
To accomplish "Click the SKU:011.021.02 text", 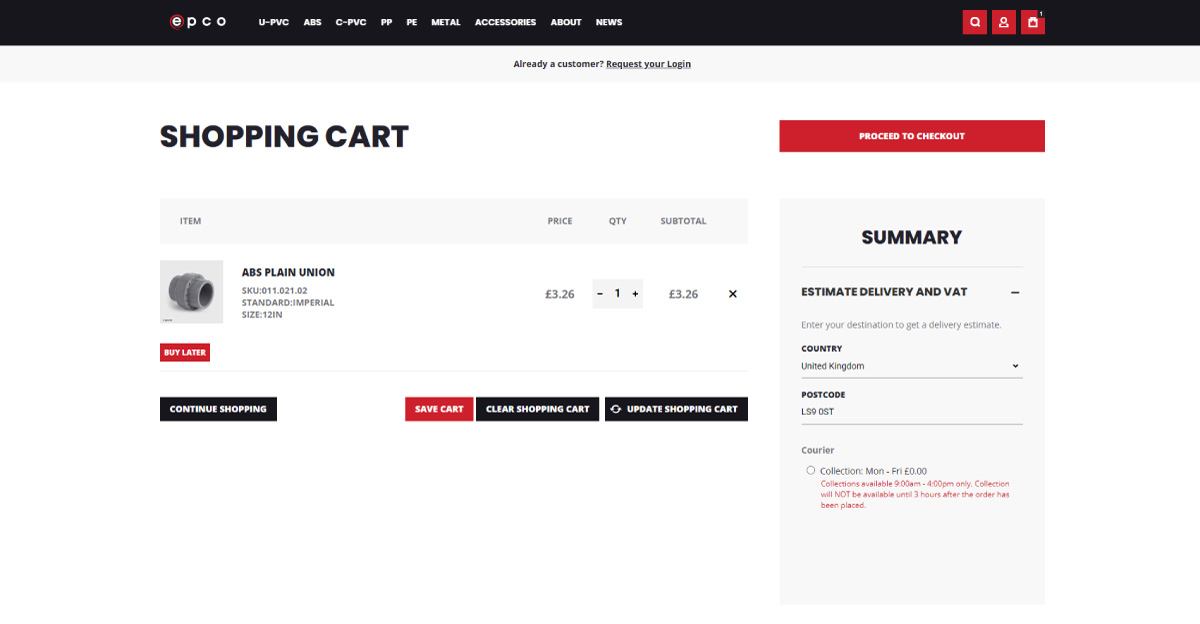I will click(275, 291).
